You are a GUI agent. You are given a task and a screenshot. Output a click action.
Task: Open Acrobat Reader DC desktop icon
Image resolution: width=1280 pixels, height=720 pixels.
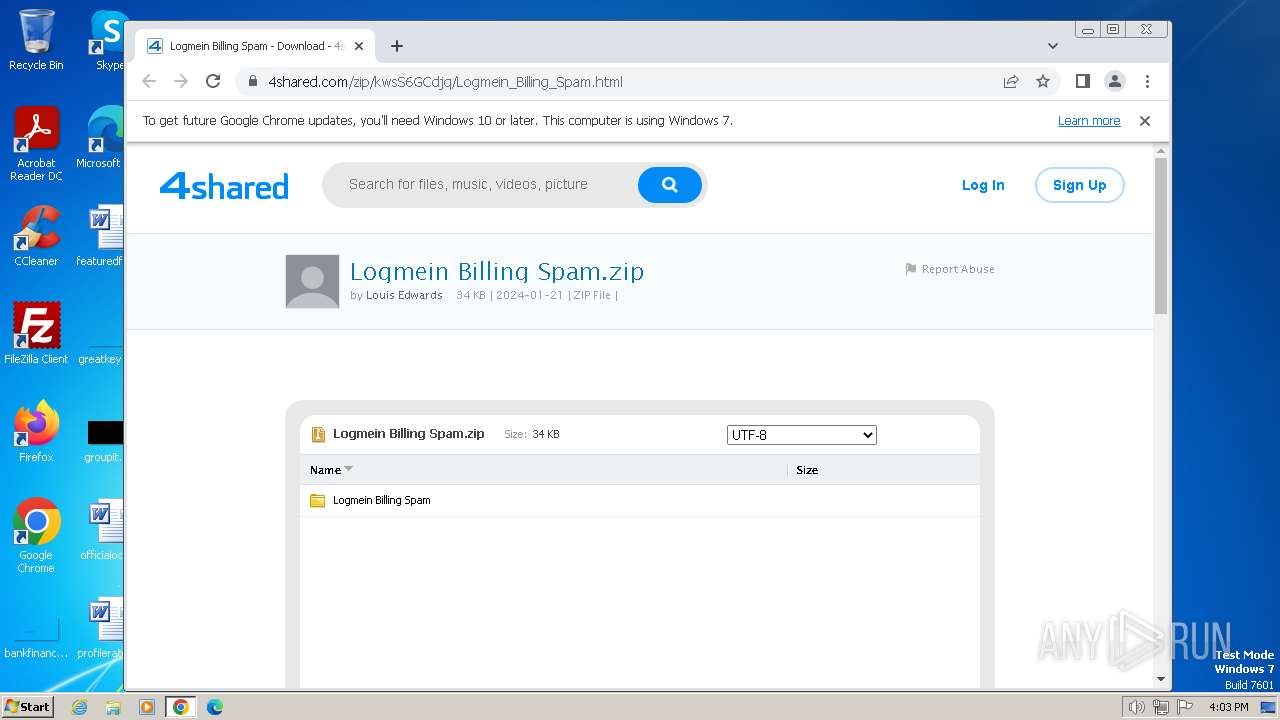click(36, 145)
